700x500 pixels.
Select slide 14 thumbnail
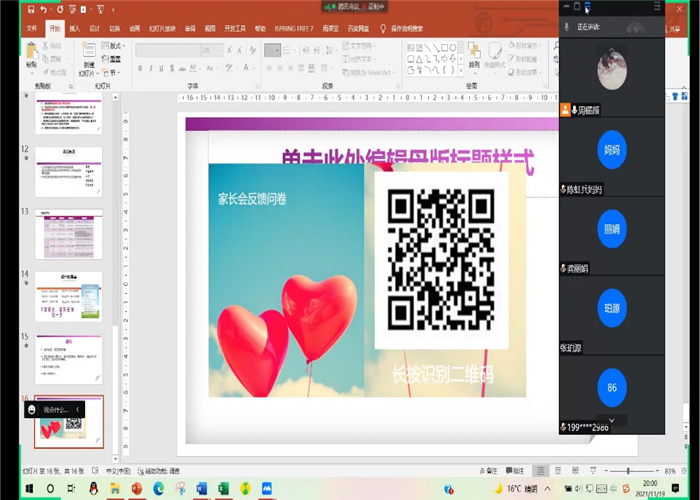pyautogui.click(x=69, y=296)
